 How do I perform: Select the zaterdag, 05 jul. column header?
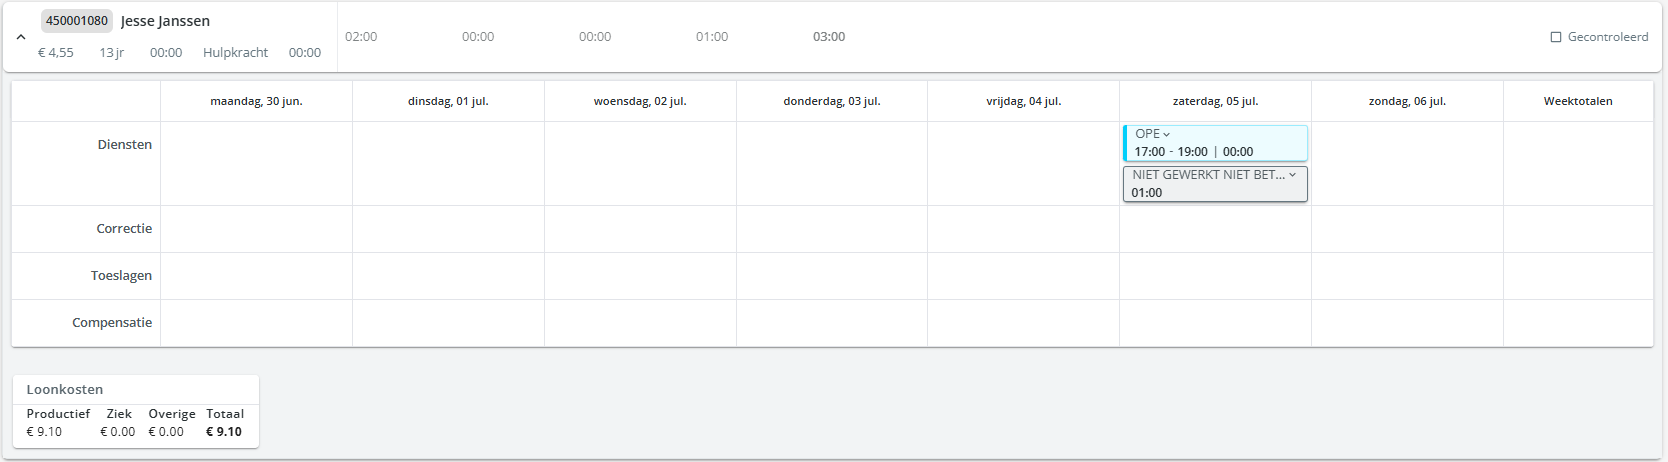pyautogui.click(x=1215, y=101)
